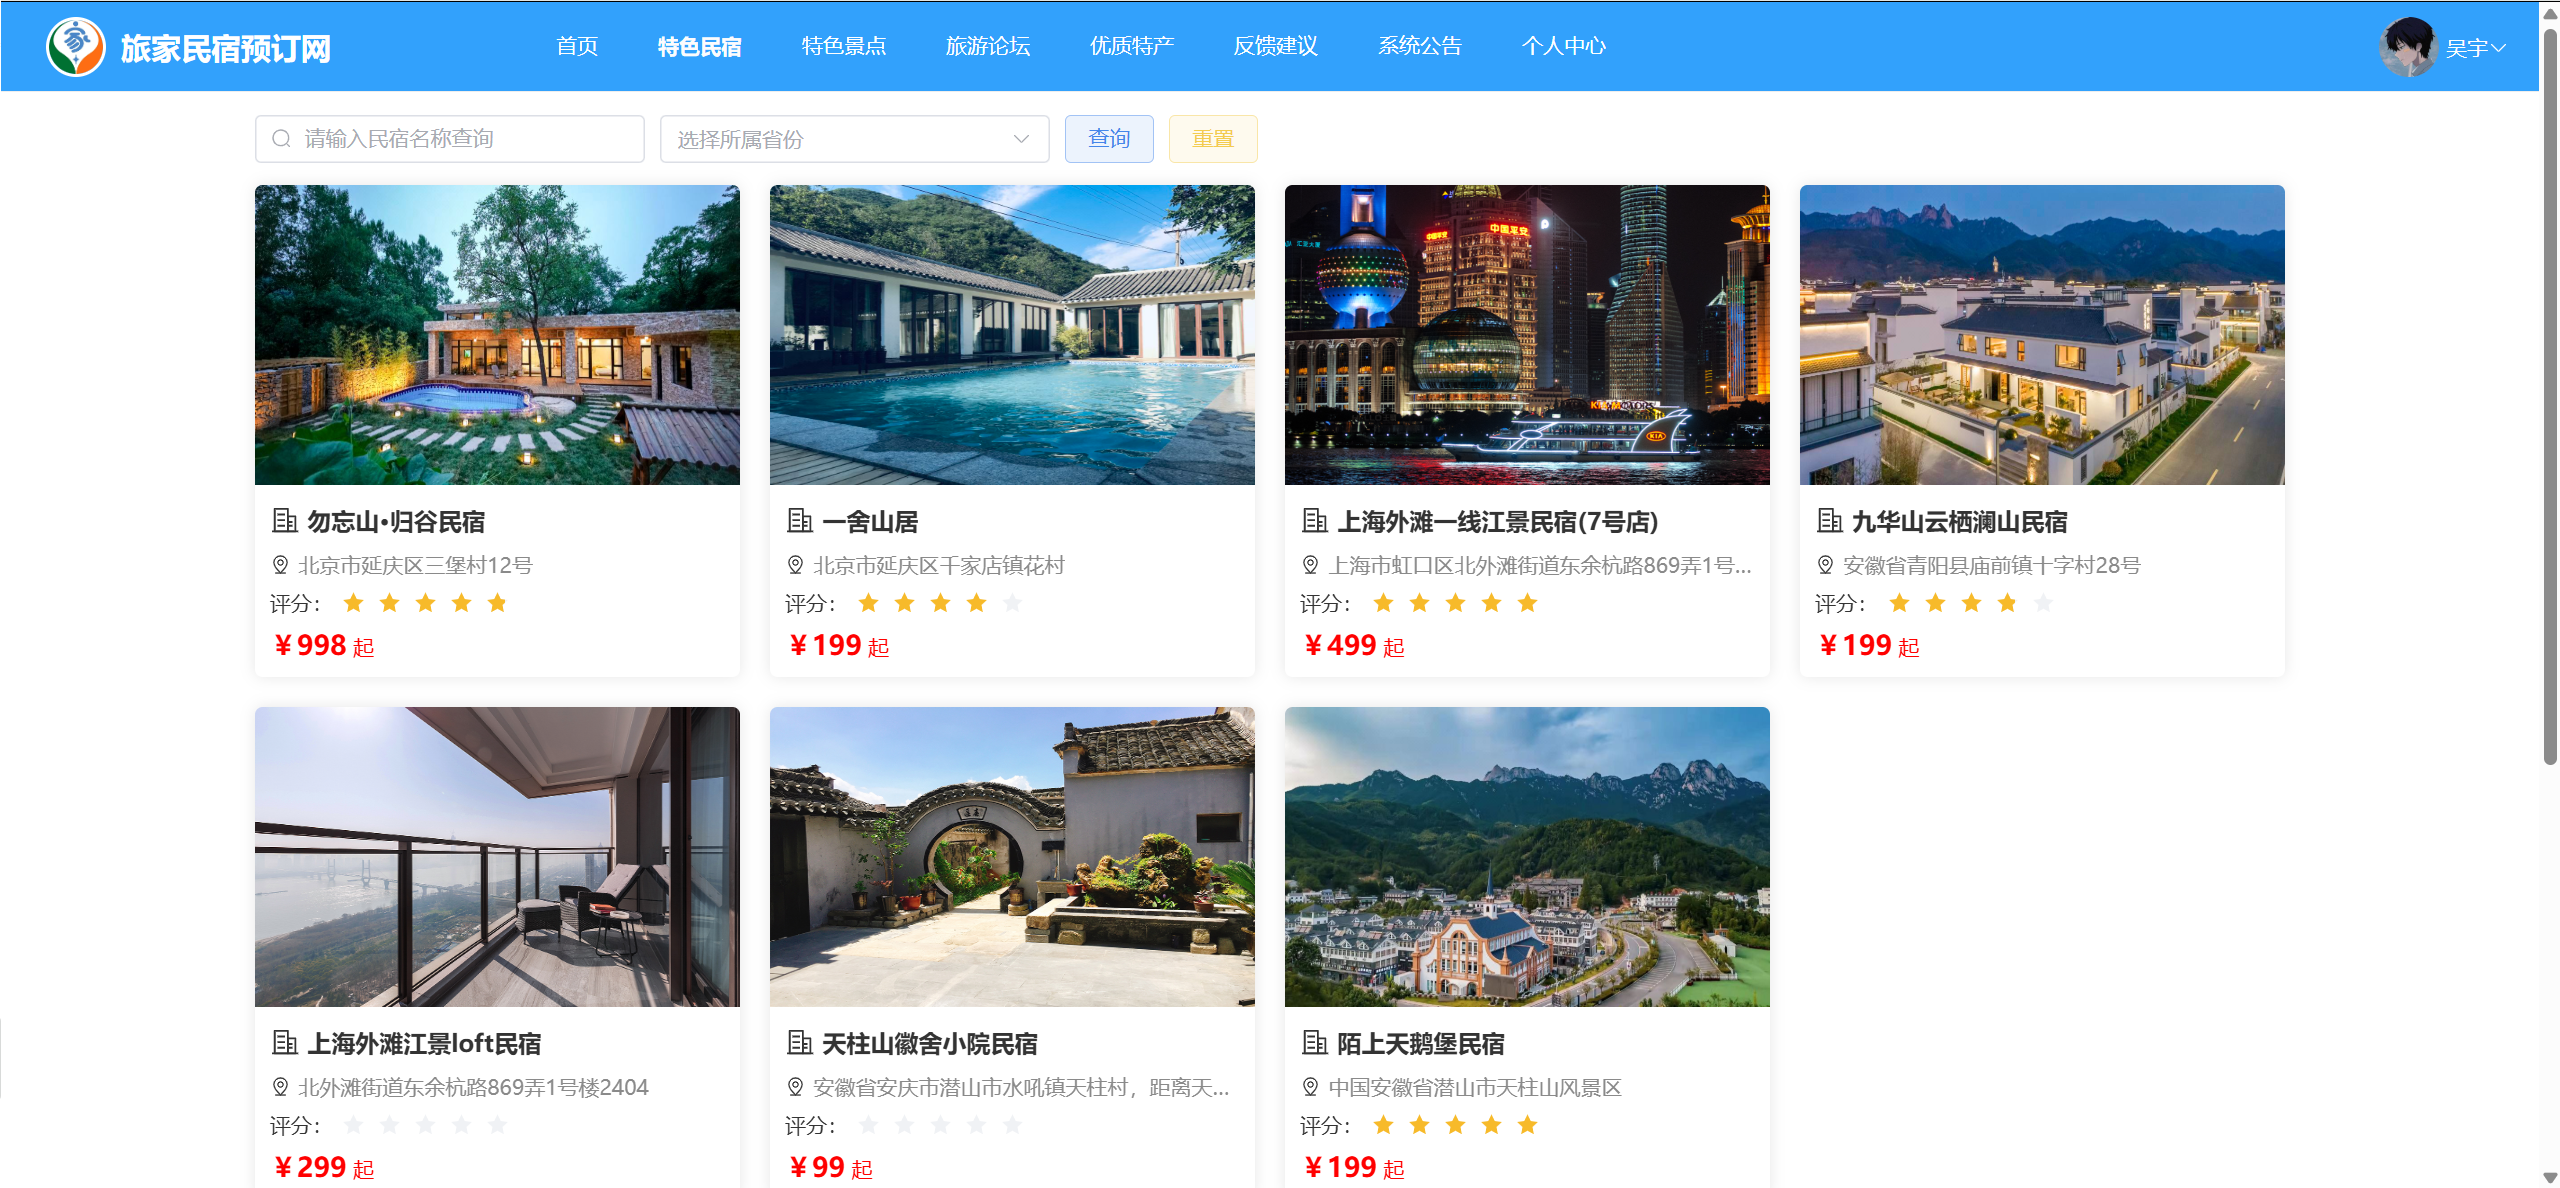This screenshot has height=1188, width=2560.
Task: Expand the 吴宇 user menu chevron
Action: [2499, 48]
